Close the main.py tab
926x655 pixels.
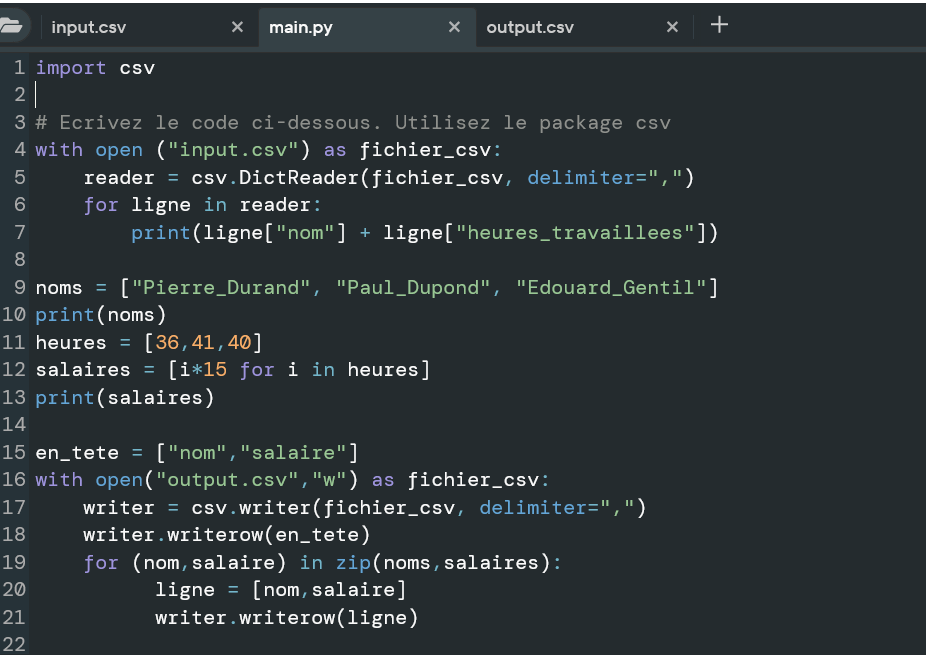(x=454, y=27)
